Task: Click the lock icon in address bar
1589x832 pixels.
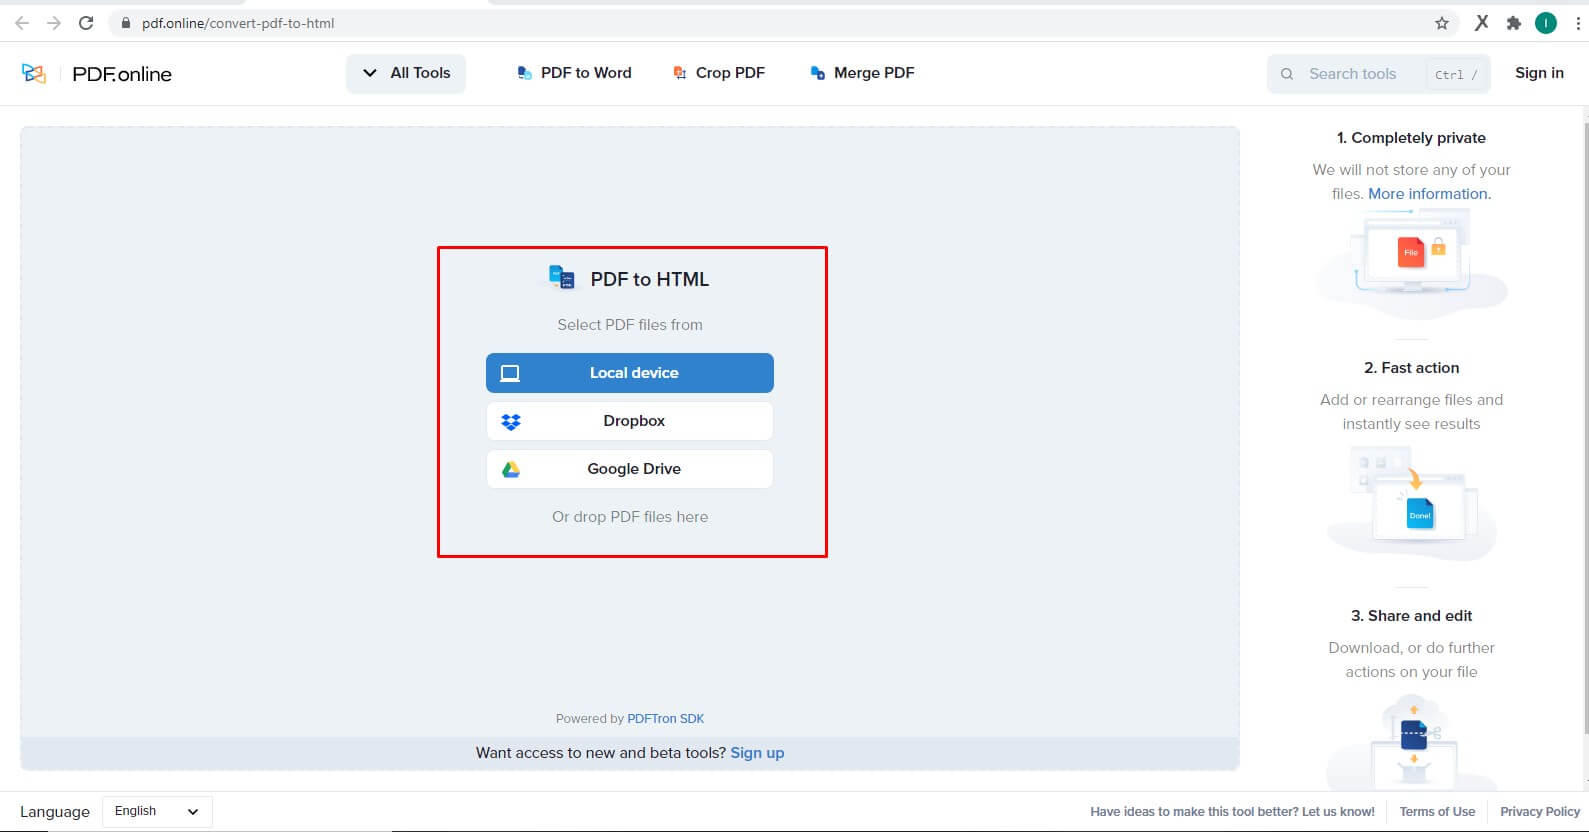Action: point(125,23)
